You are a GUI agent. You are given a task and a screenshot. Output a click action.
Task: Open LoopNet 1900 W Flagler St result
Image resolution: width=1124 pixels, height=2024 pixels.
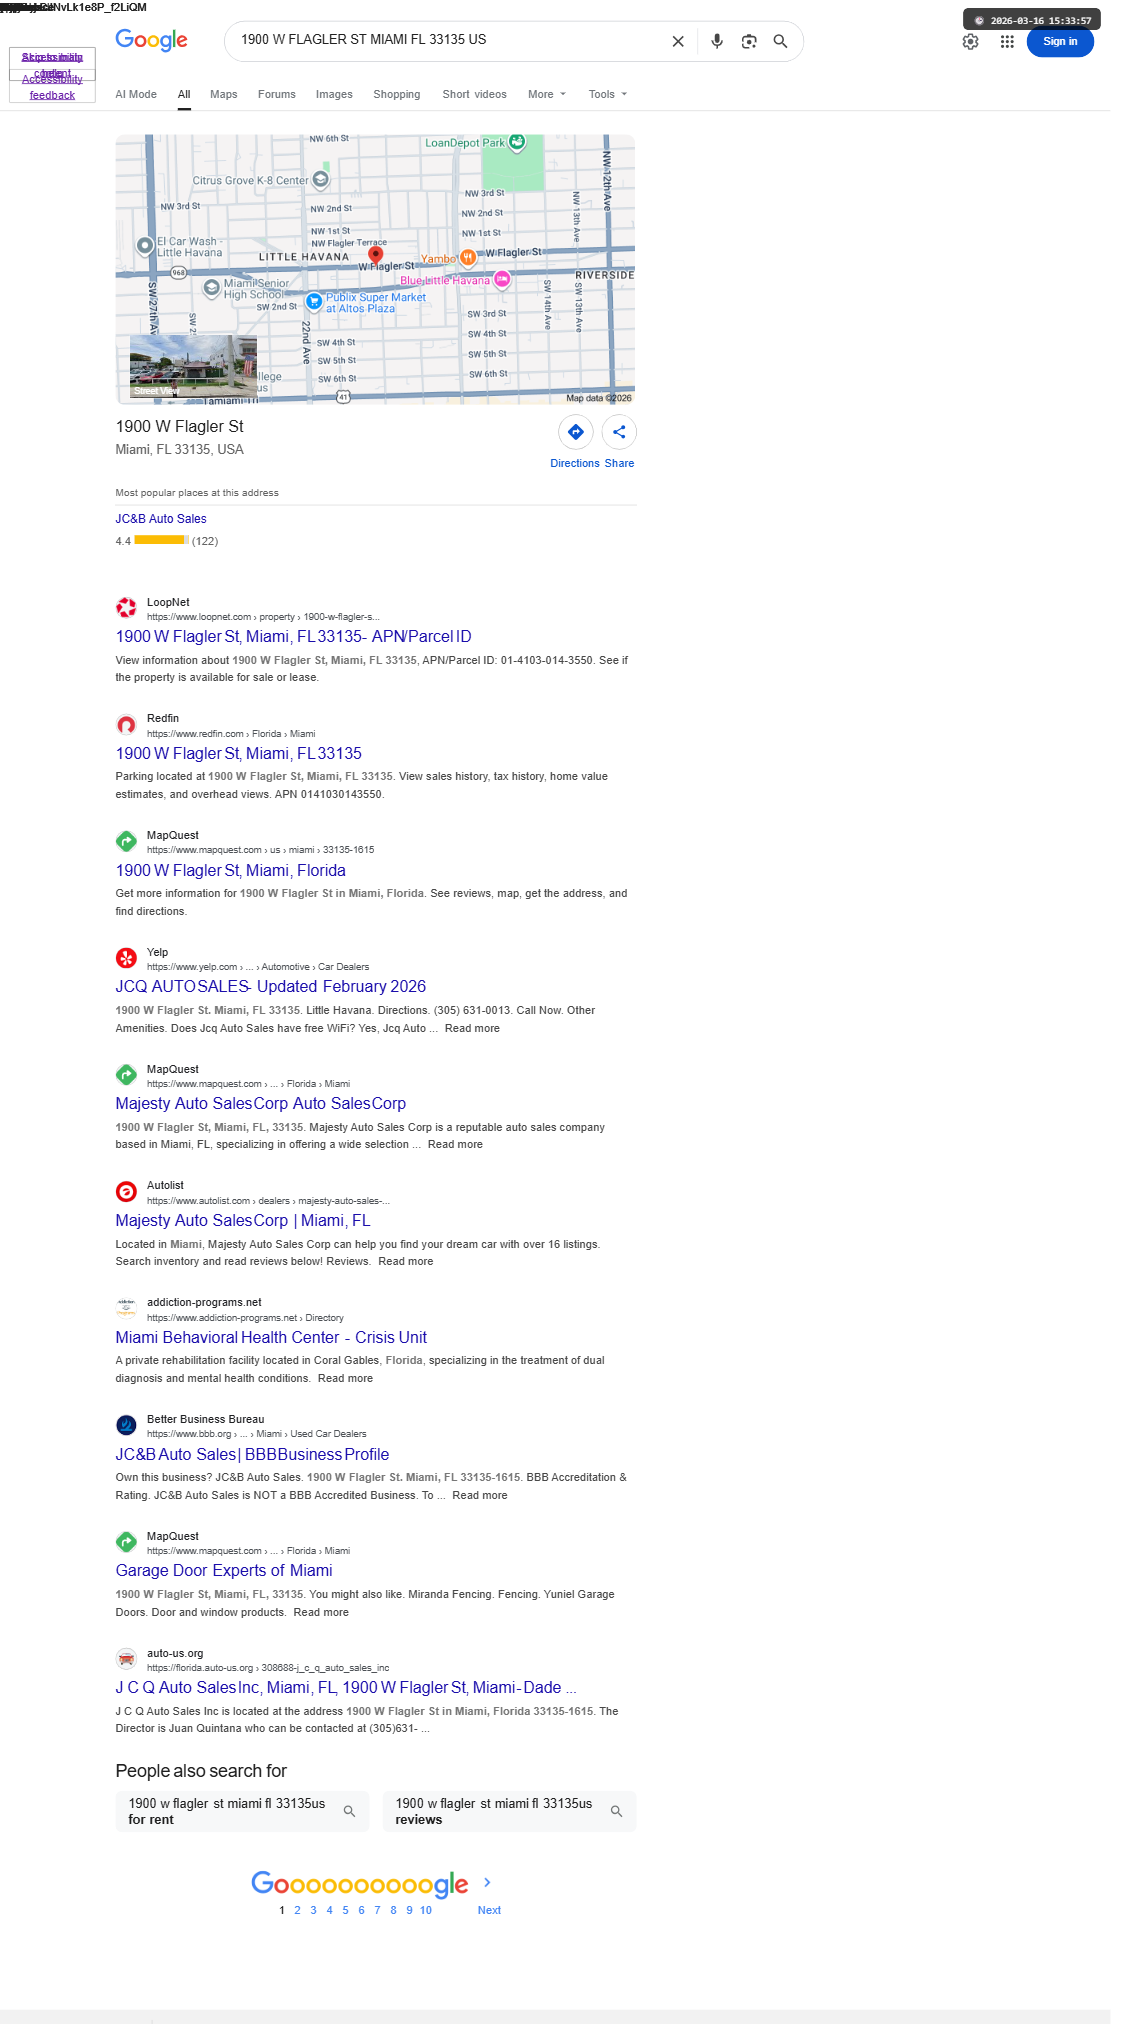[293, 636]
